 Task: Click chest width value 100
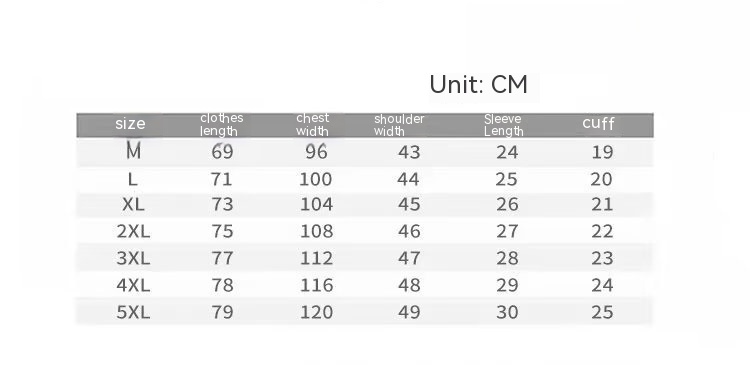pyautogui.click(x=316, y=179)
